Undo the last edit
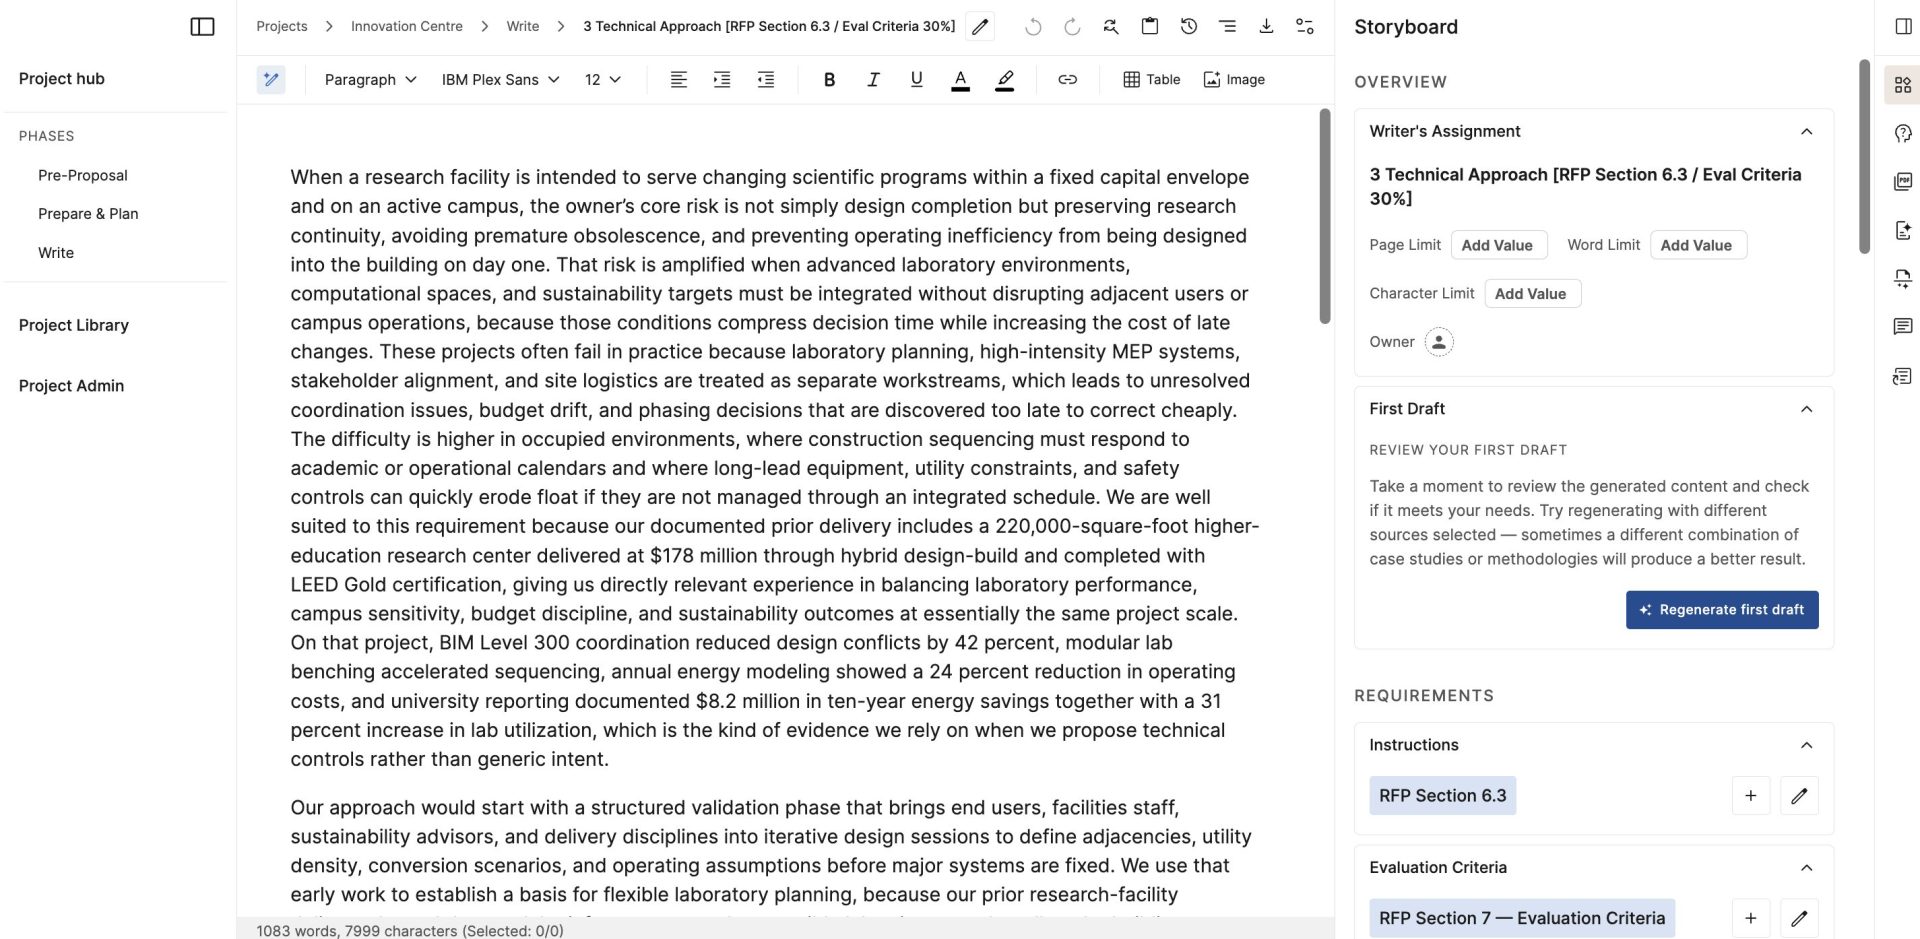Image resolution: width=1920 pixels, height=939 pixels. pyautogui.click(x=1033, y=27)
